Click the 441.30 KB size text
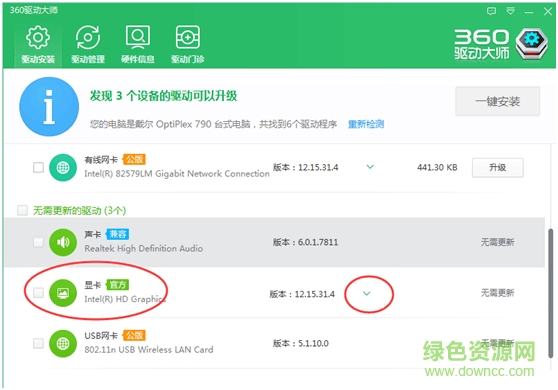 pyautogui.click(x=437, y=167)
